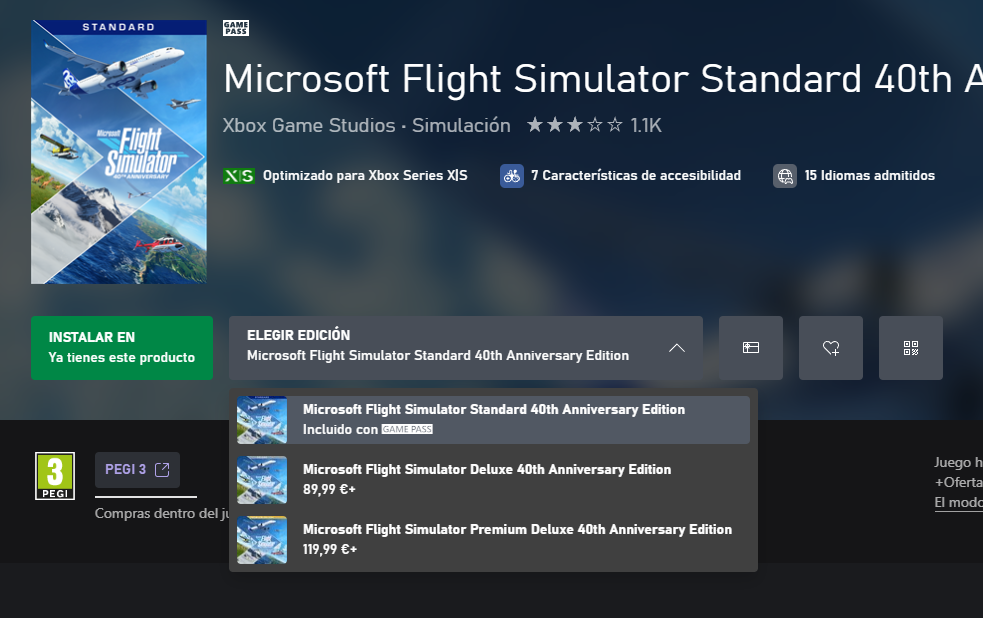The width and height of the screenshot is (983, 618).
Task: Click the Xbox Game Studios publisher link
Action: [309, 125]
